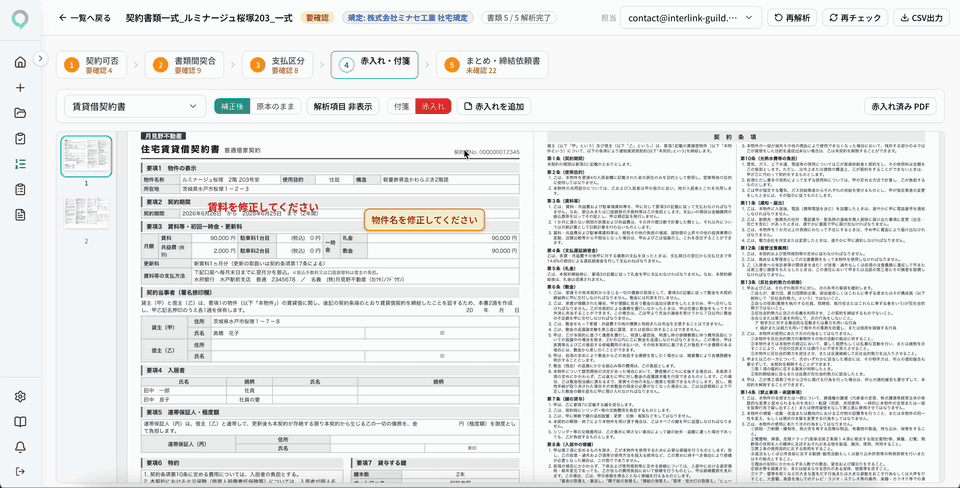Click the app logo at top left
Image resolution: width=960 pixels, height=488 pixels.
pos(20,19)
